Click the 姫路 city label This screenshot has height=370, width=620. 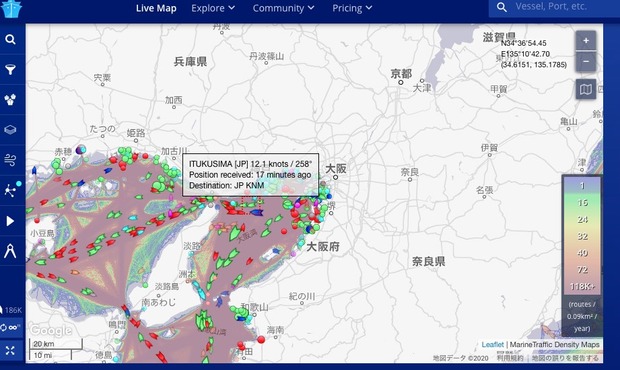point(136,133)
